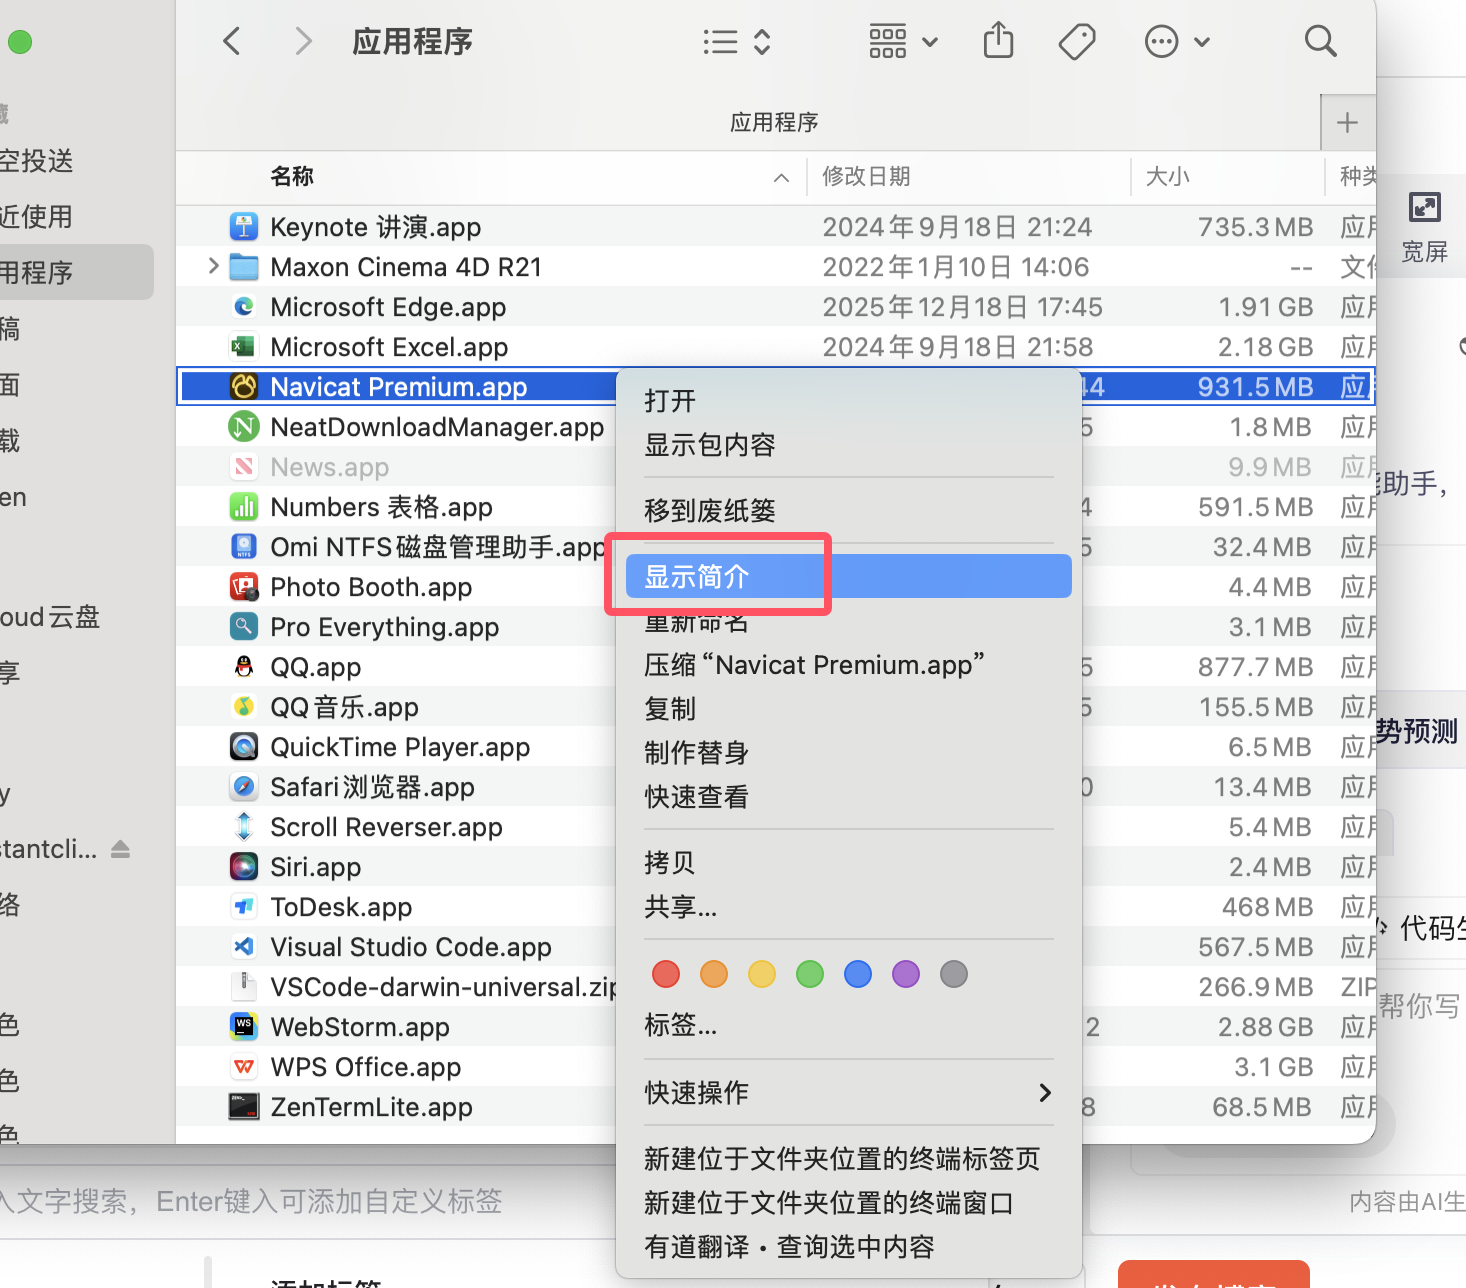Select the Pro Everything.app icon

pyautogui.click(x=244, y=627)
